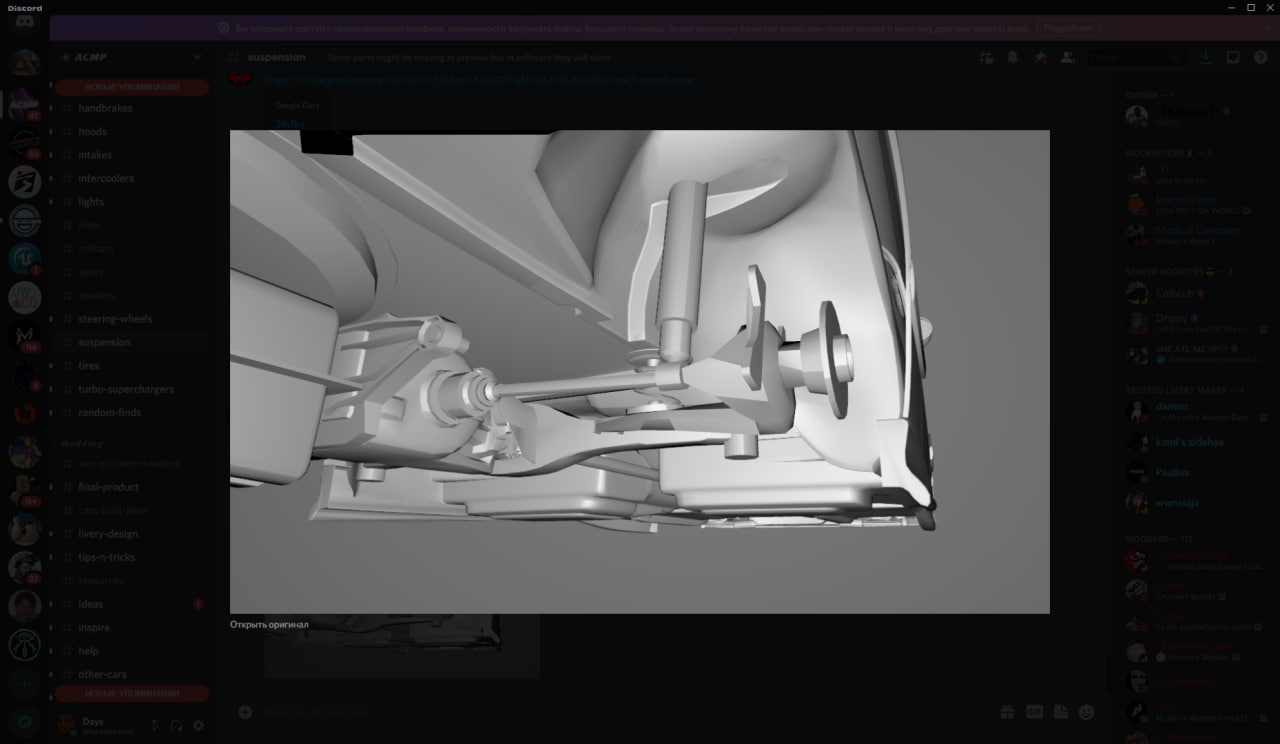Open the 'Открыть оригинал' link
1280x744 pixels.
(x=269, y=625)
